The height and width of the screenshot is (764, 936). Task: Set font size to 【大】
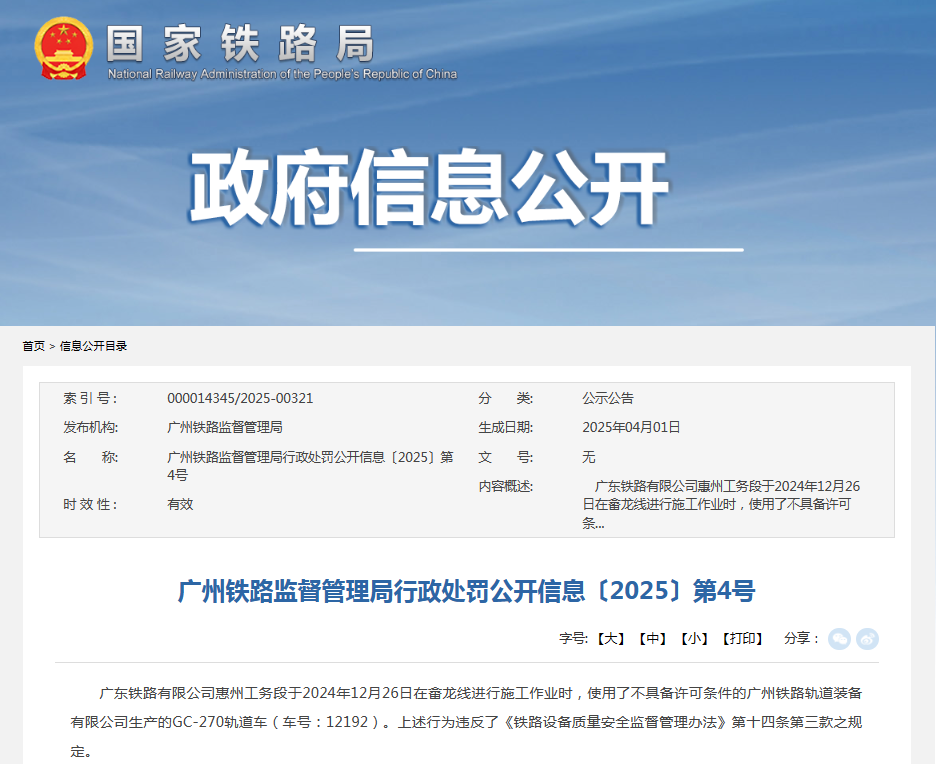point(610,639)
